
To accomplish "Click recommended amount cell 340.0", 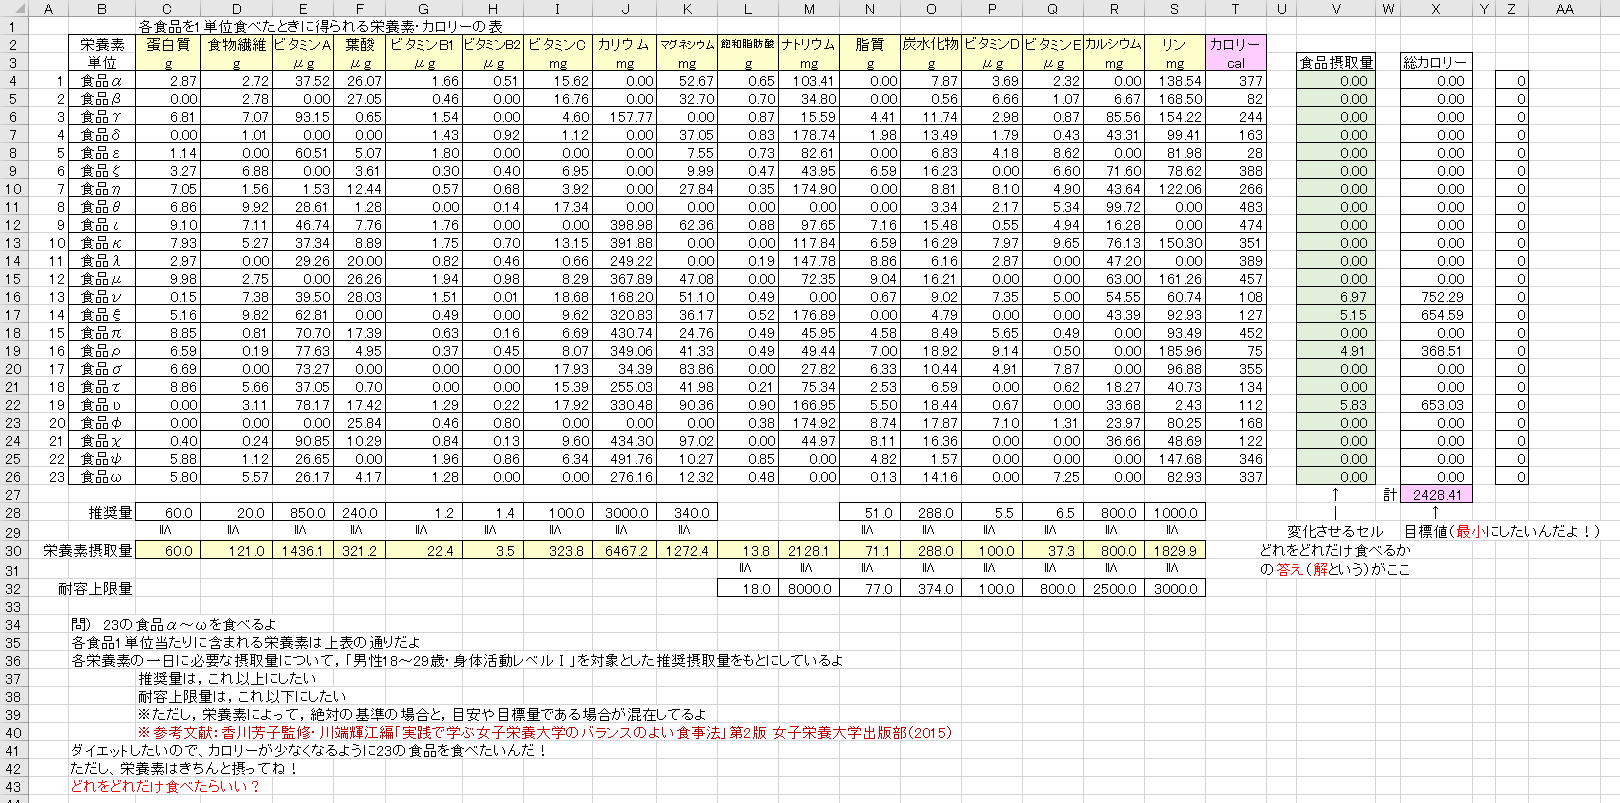I will (x=687, y=513).
